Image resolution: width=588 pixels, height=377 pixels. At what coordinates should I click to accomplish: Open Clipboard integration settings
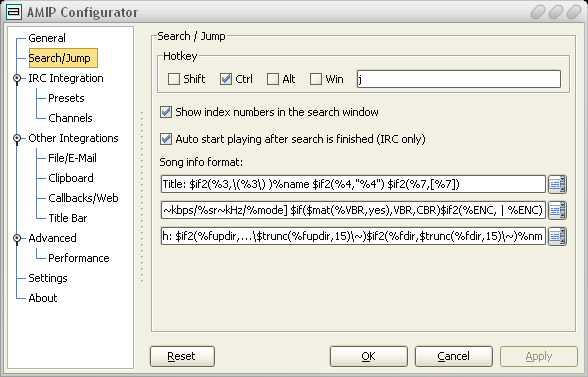pyautogui.click(x=71, y=178)
